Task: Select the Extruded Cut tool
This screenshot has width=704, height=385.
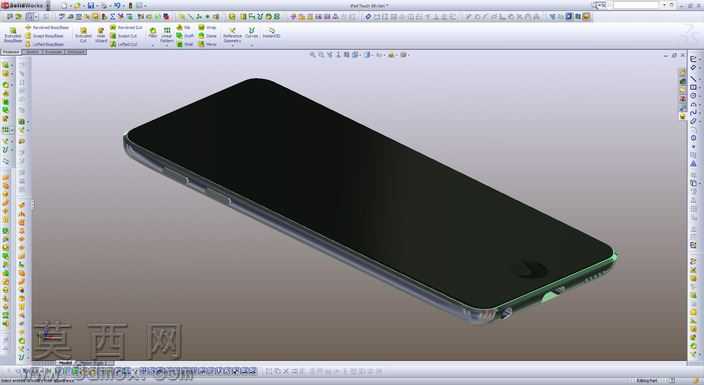Action: point(83,35)
